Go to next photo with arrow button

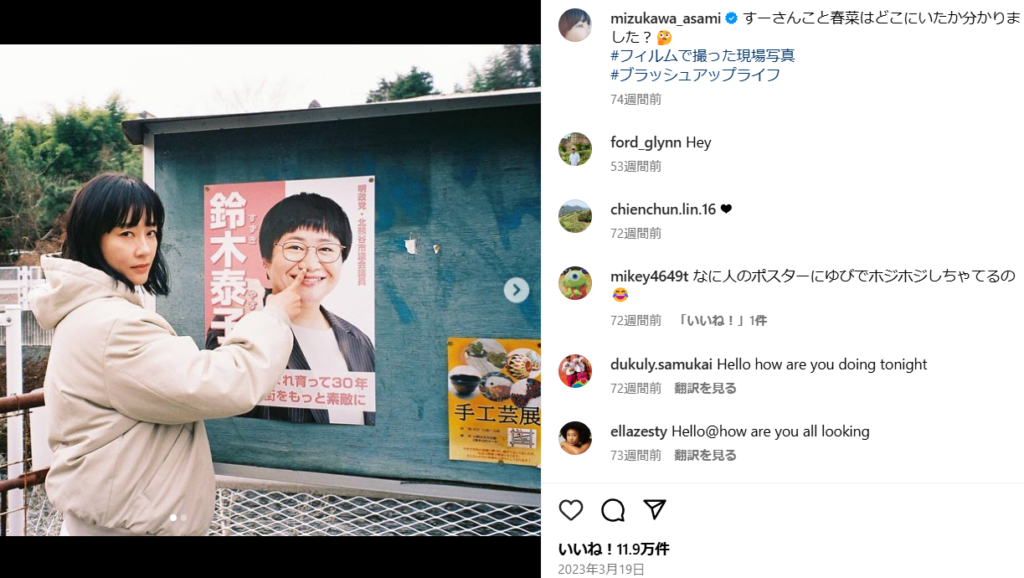point(516,290)
